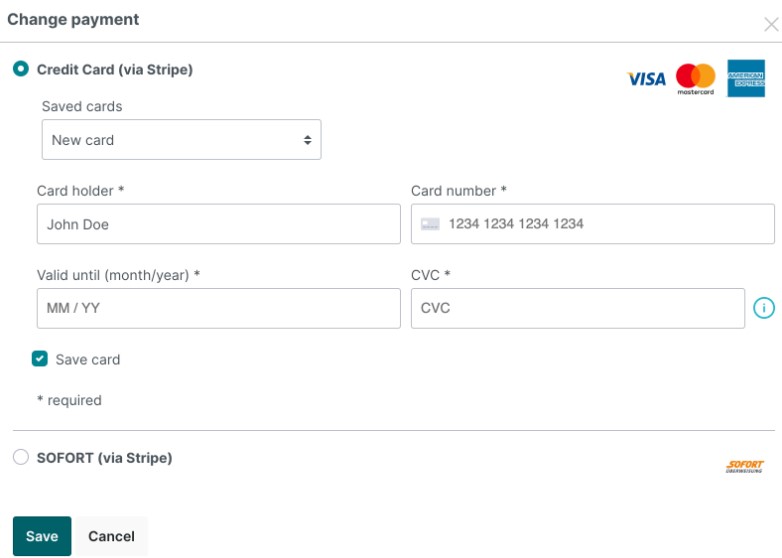The height and width of the screenshot is (558, 782).
Task: Click the CVC info icon
Action: coord(764,308)
